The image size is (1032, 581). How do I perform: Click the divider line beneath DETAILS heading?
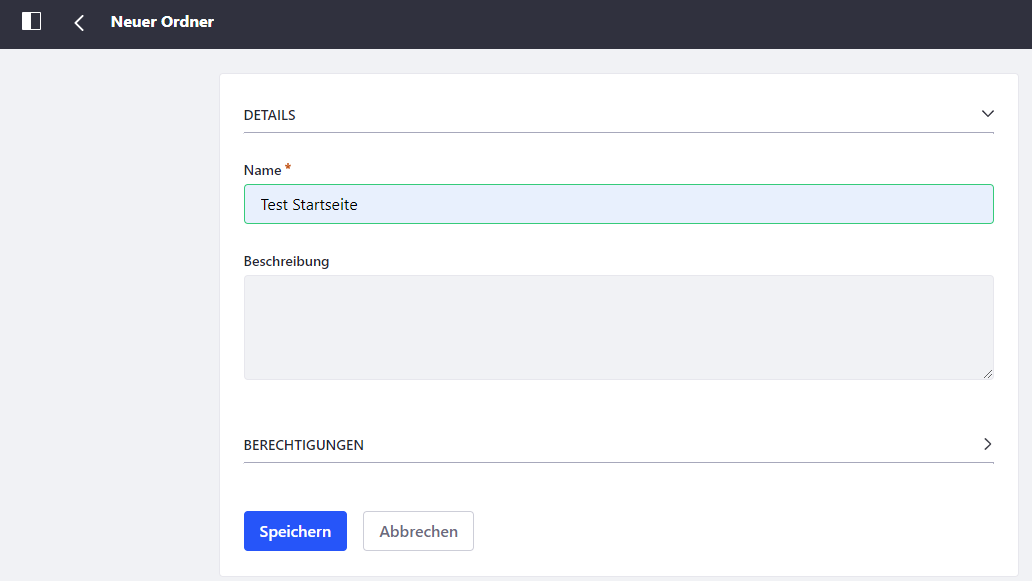(618, 132)
